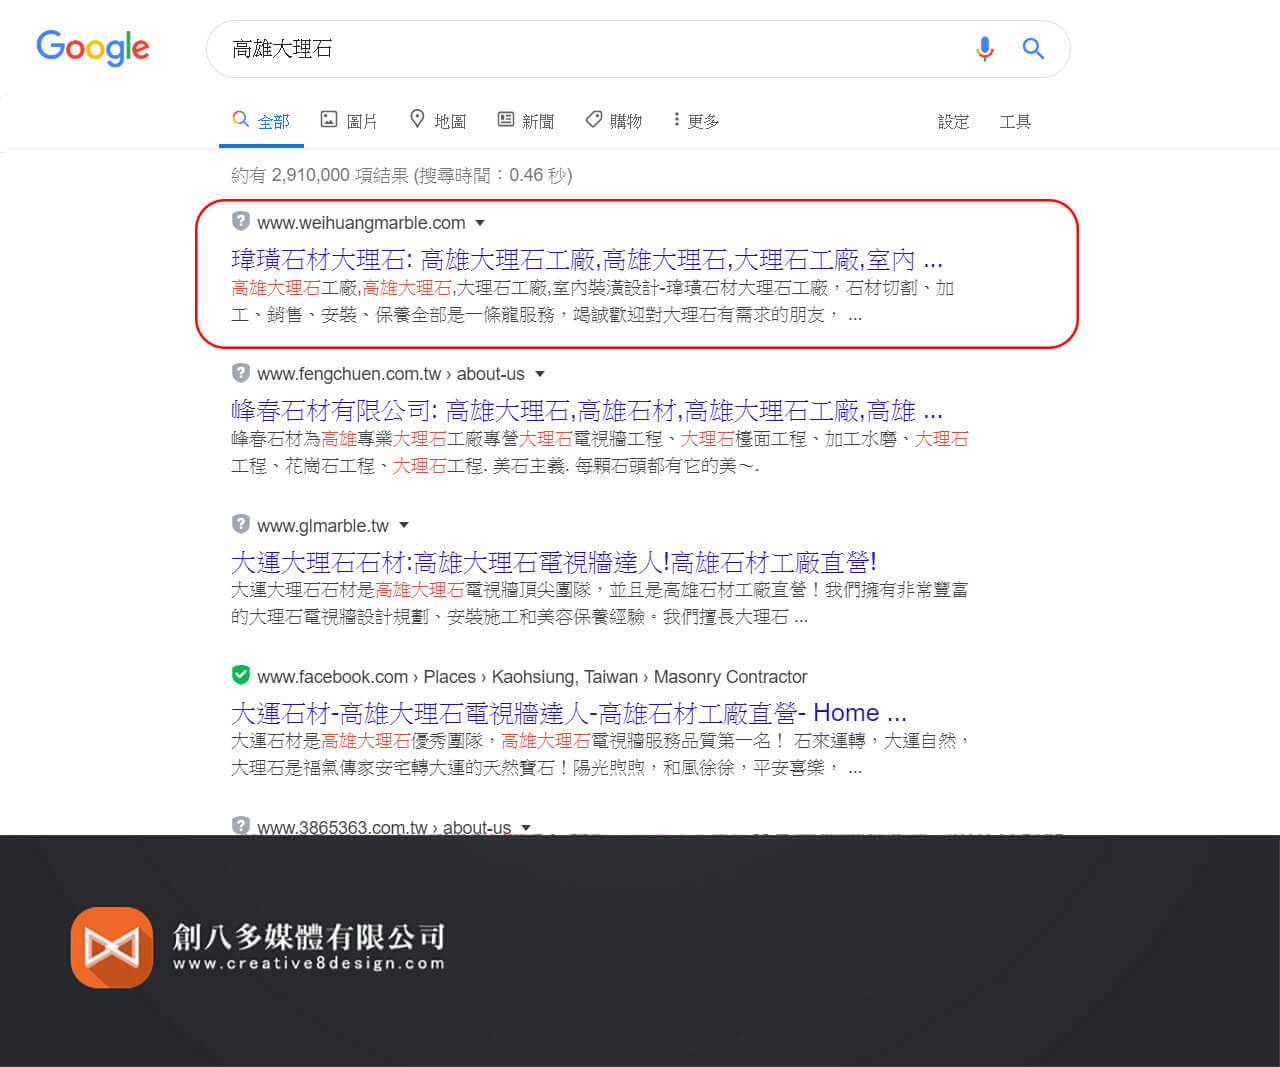The width and height of the screenshot is (1280, 1067).
Task: Switch to the 圖片 tab
Action: [x=348, y=121]
